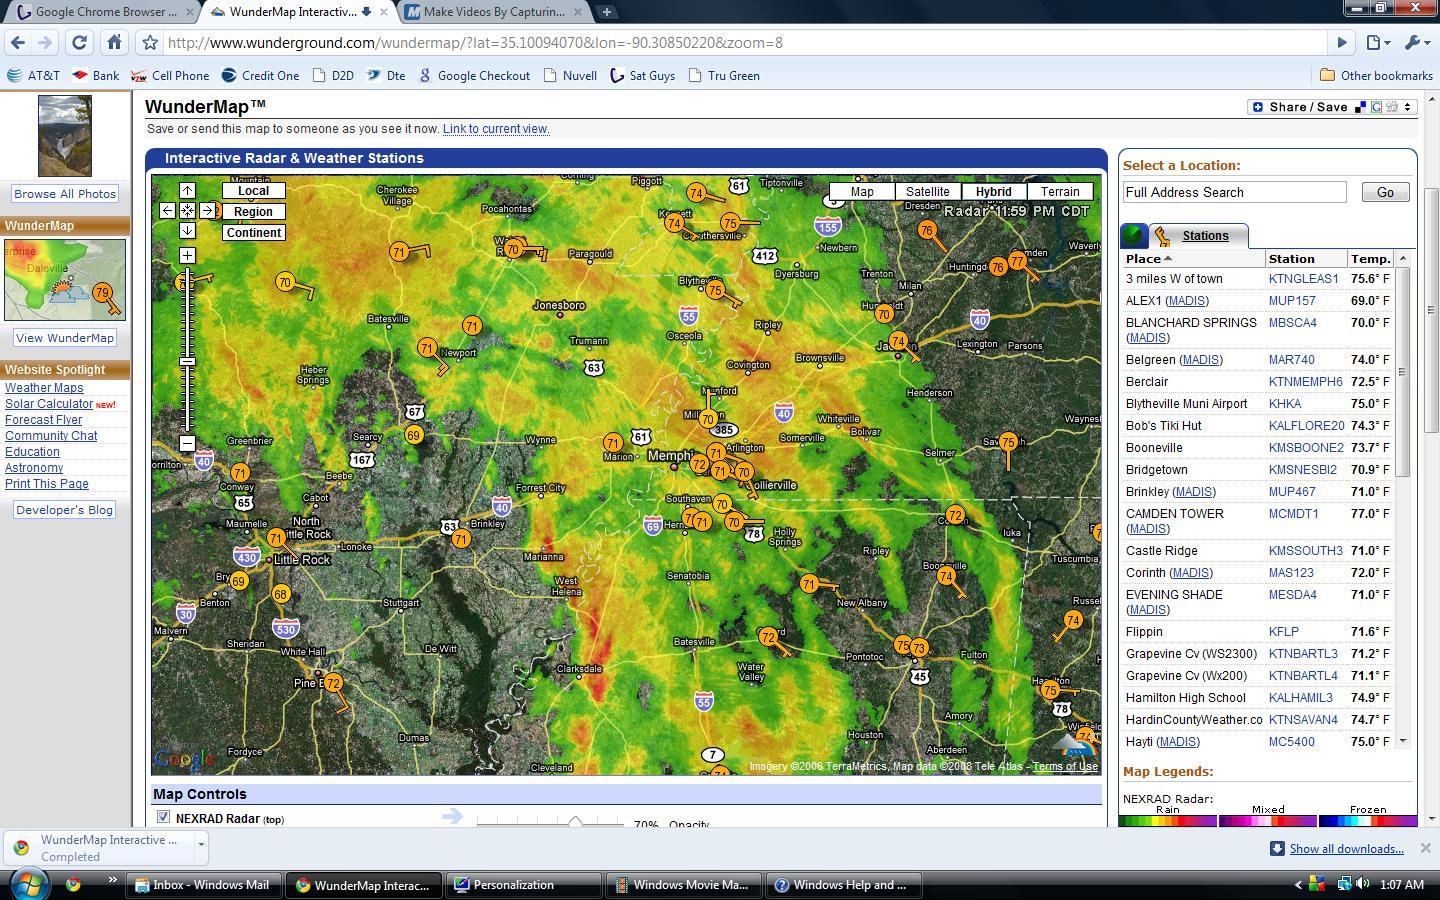Image resolution: width=1440 pixels, height=900 pixels.
Task: Open the Weather Maps link
Action: pos(44,388)
